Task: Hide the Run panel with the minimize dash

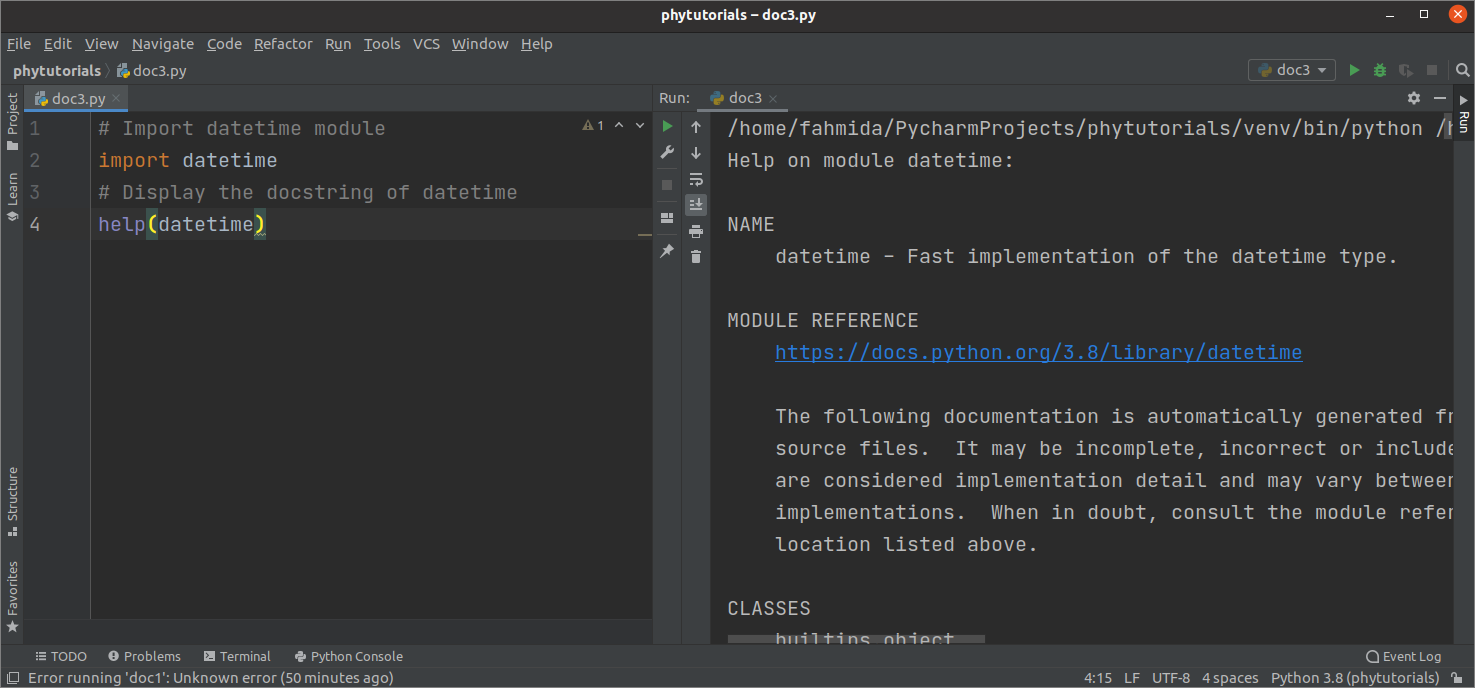Action: [1440, 98]
